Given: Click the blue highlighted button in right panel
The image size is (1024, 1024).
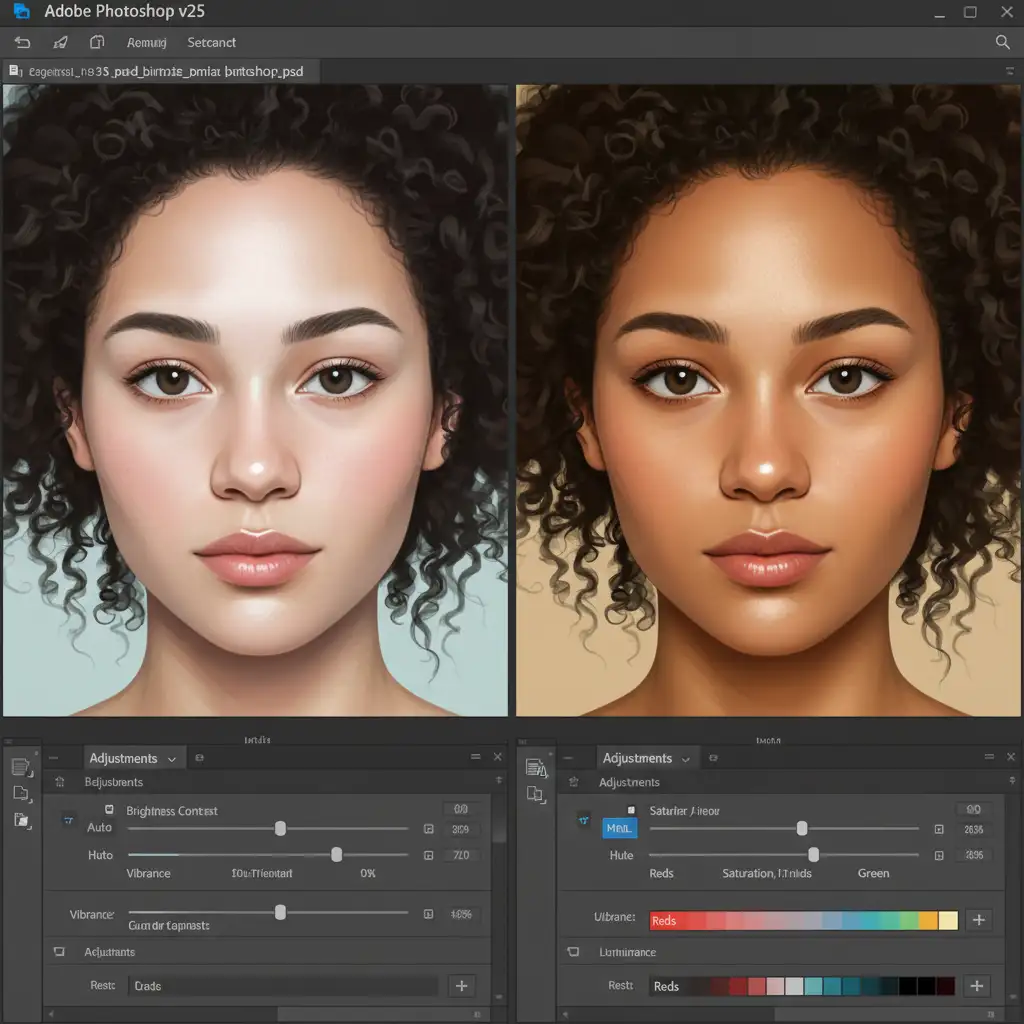Looking at the screenshot, I should [x=619, y=828].
